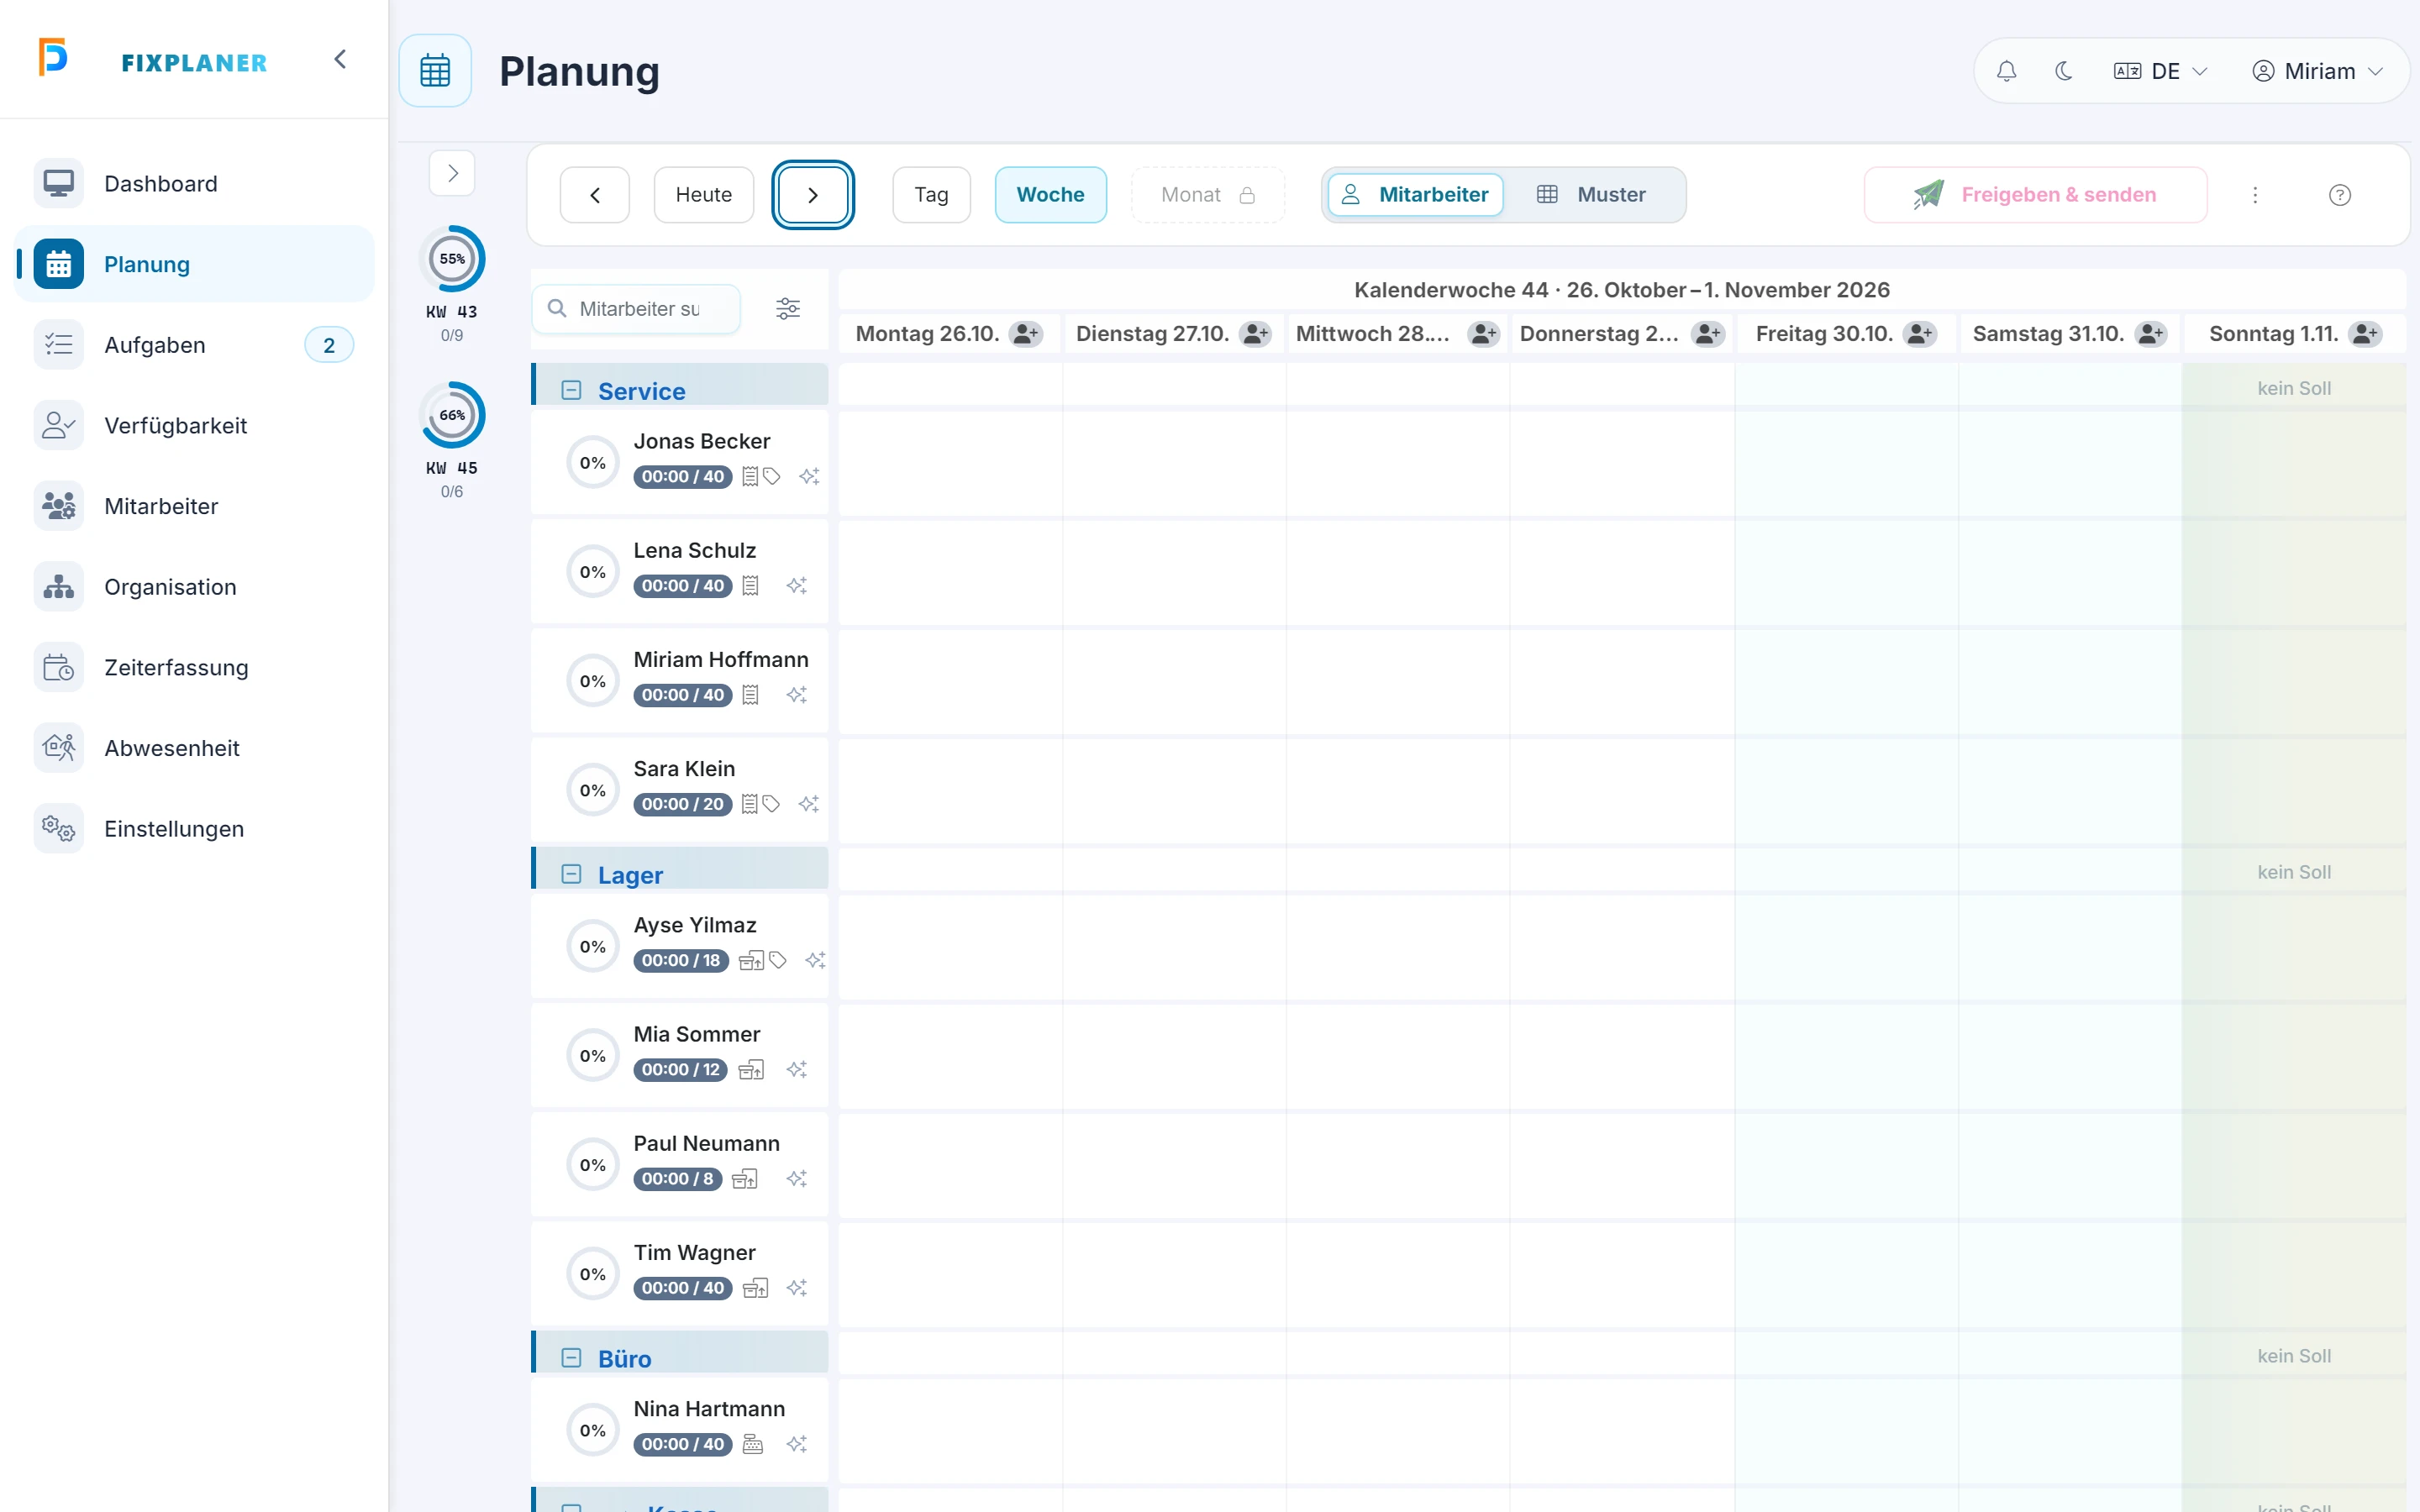Add employee on Montag 26.10.
2420x1512 pixels.
(x=1026, y=334)
